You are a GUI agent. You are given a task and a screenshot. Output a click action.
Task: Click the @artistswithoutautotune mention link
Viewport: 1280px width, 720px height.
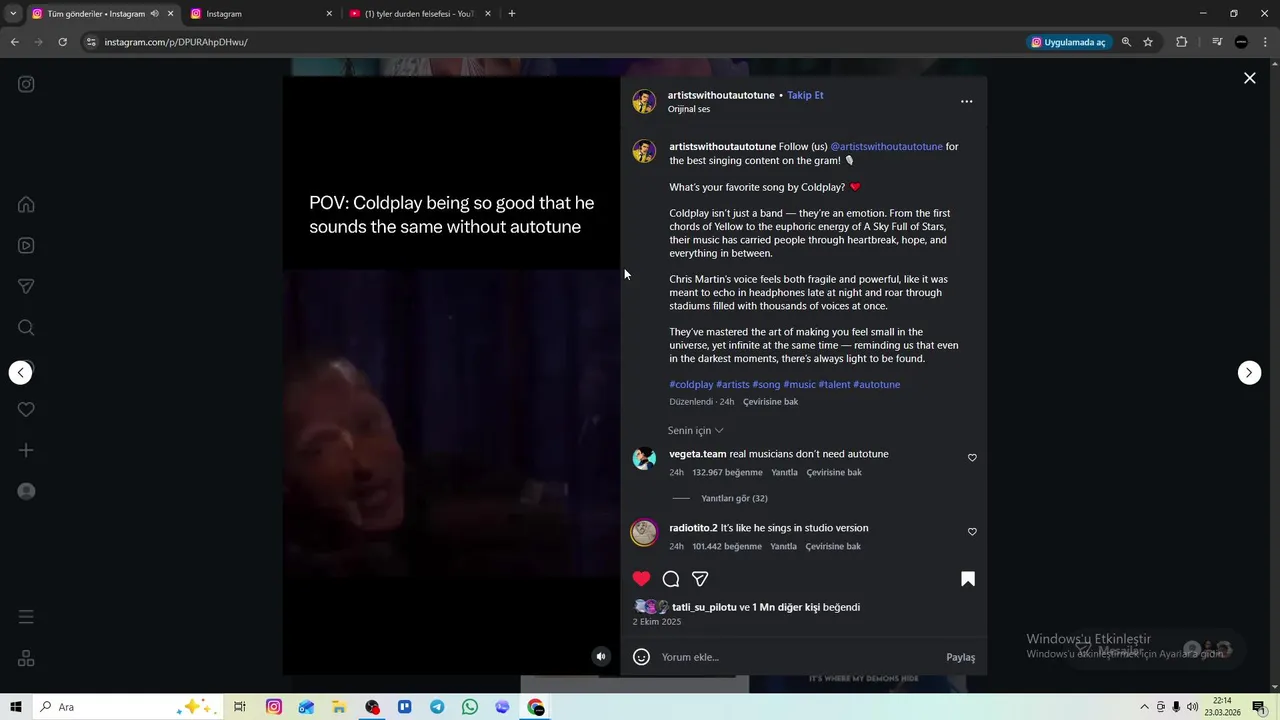click(886, 146)
